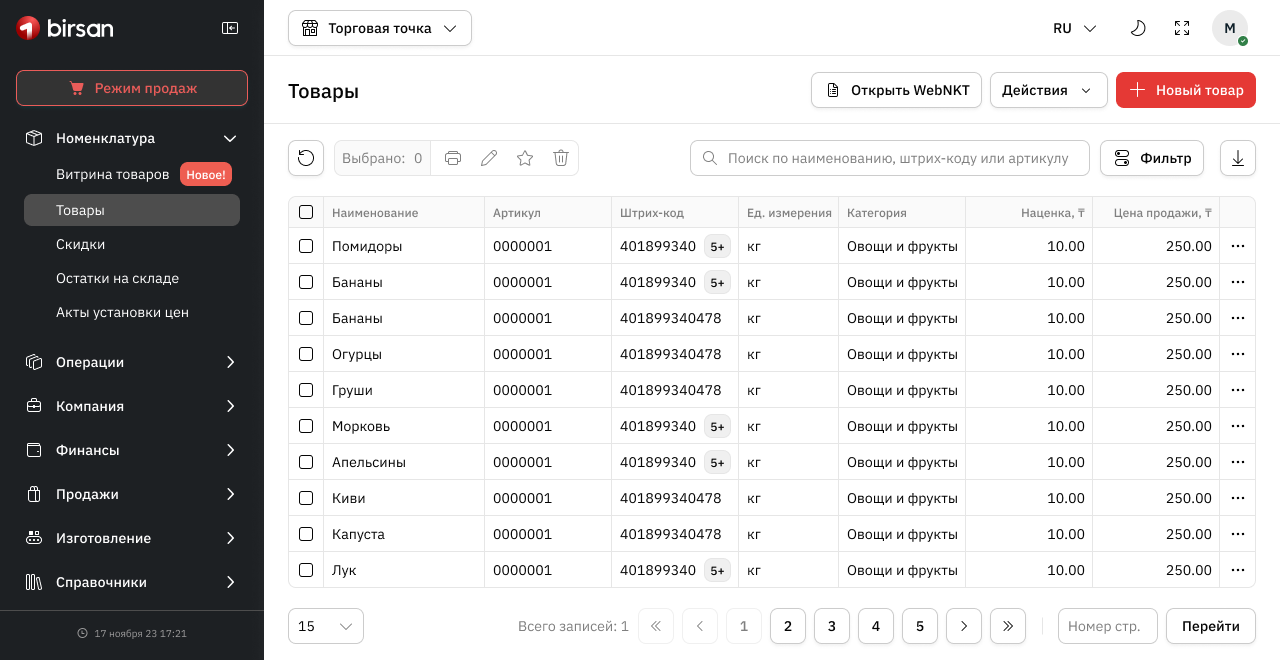Toggle dark mode moon icon

pos(1138,28)
